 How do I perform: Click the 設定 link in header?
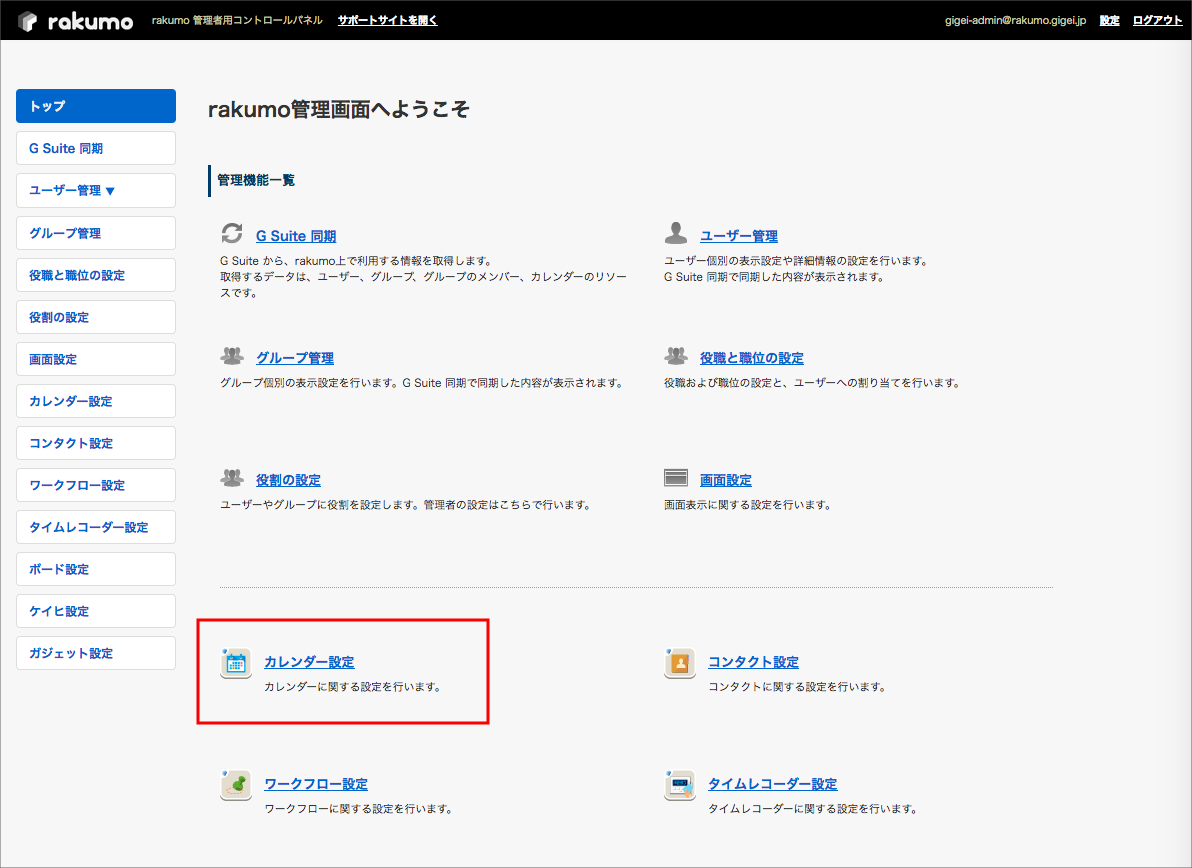click(x=1109, y=21)
